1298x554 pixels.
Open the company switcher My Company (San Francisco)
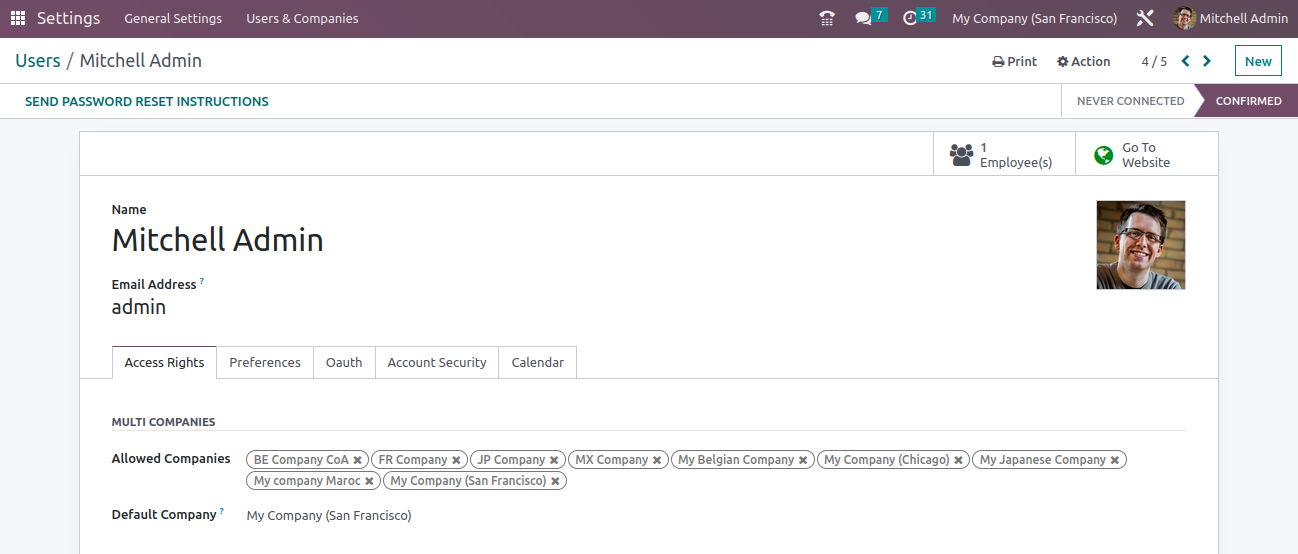1035,18
